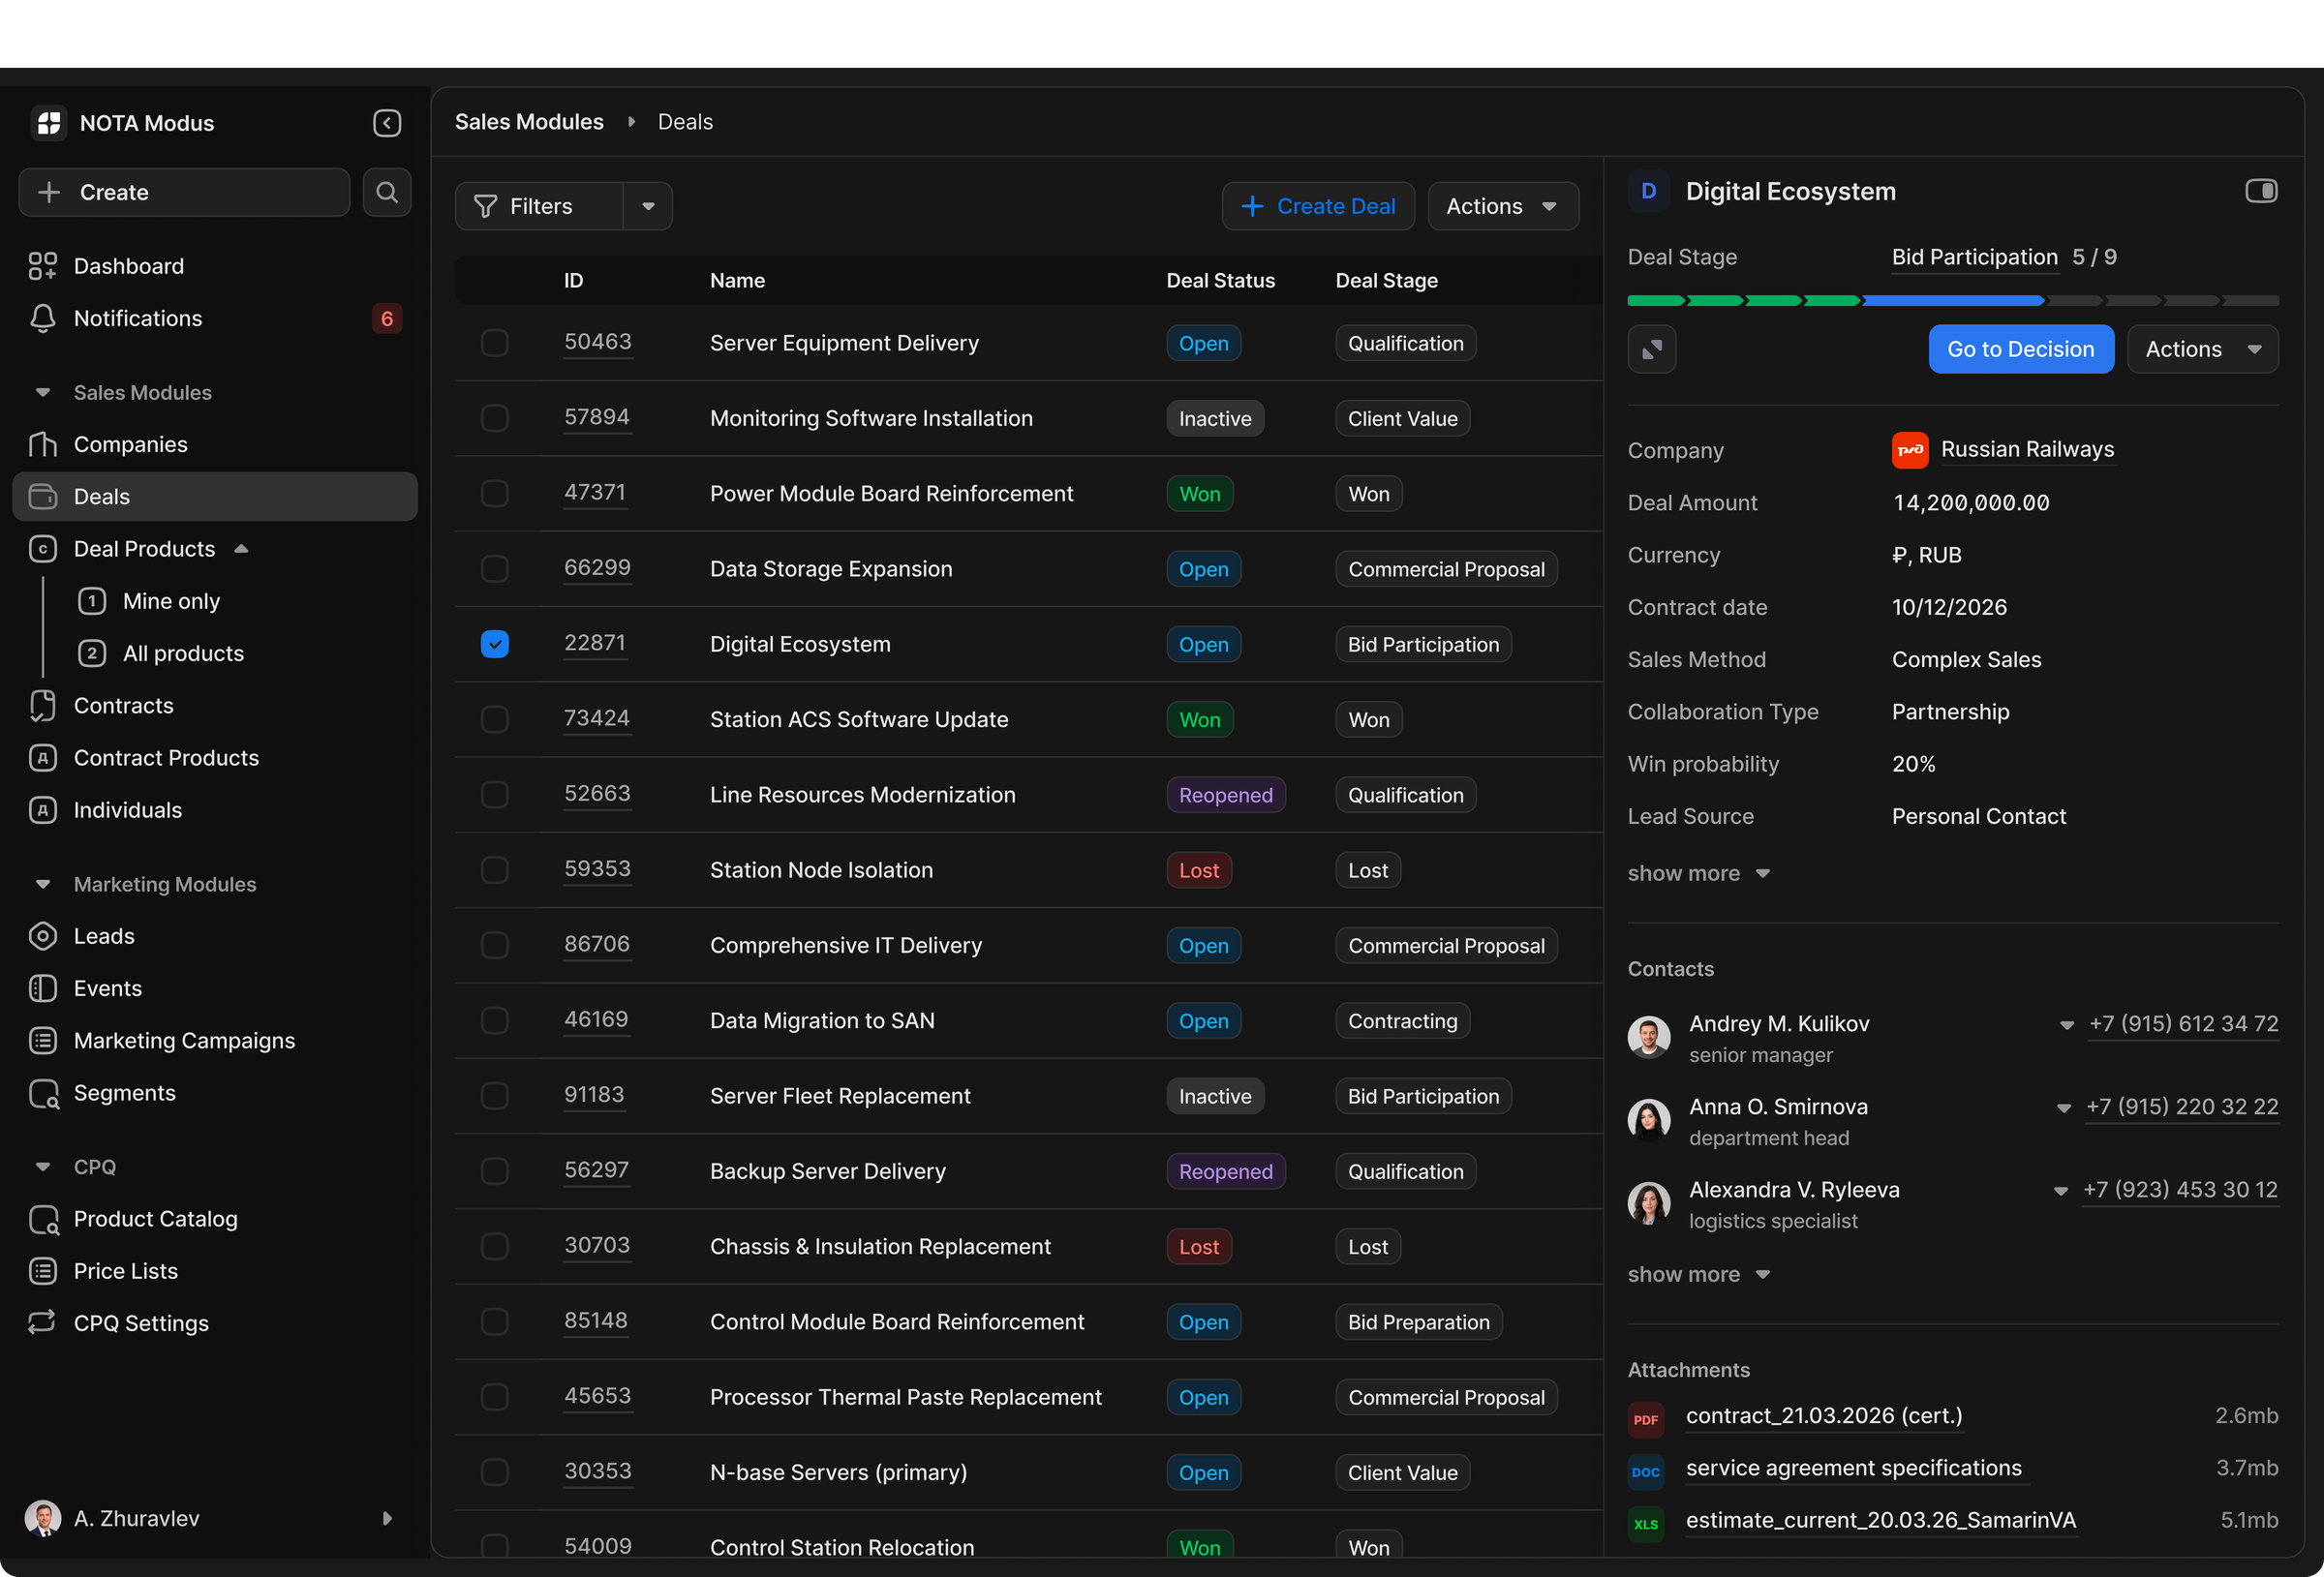Check the N-base Servers (primary) checkbox
The image size is (2324, 1577).
[x=494, y=1471]
